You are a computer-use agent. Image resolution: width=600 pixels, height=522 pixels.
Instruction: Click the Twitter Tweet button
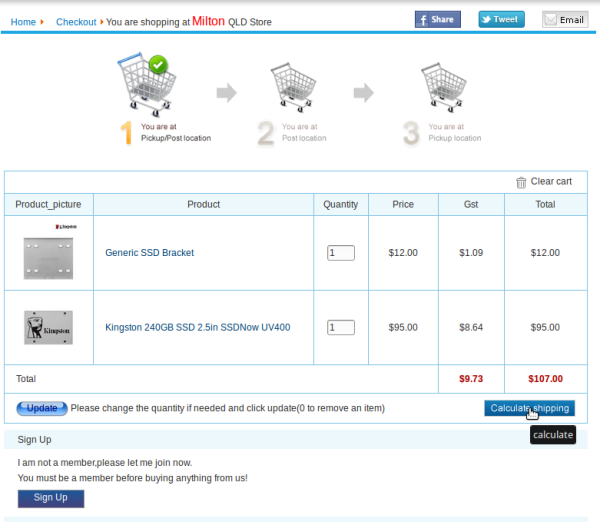pyautogui.click(x=501, y=19)
